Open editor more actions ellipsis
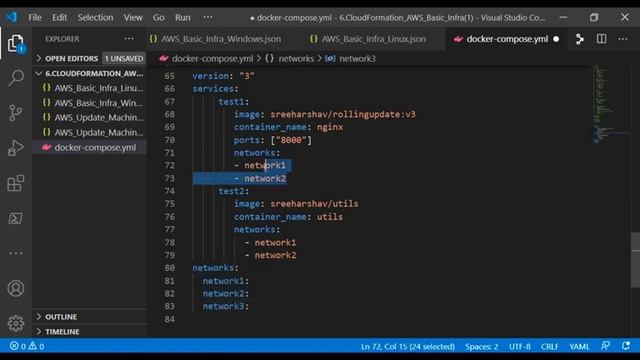Screen dimensions: 640x360 pyautogui.click(x=622, y=39)
